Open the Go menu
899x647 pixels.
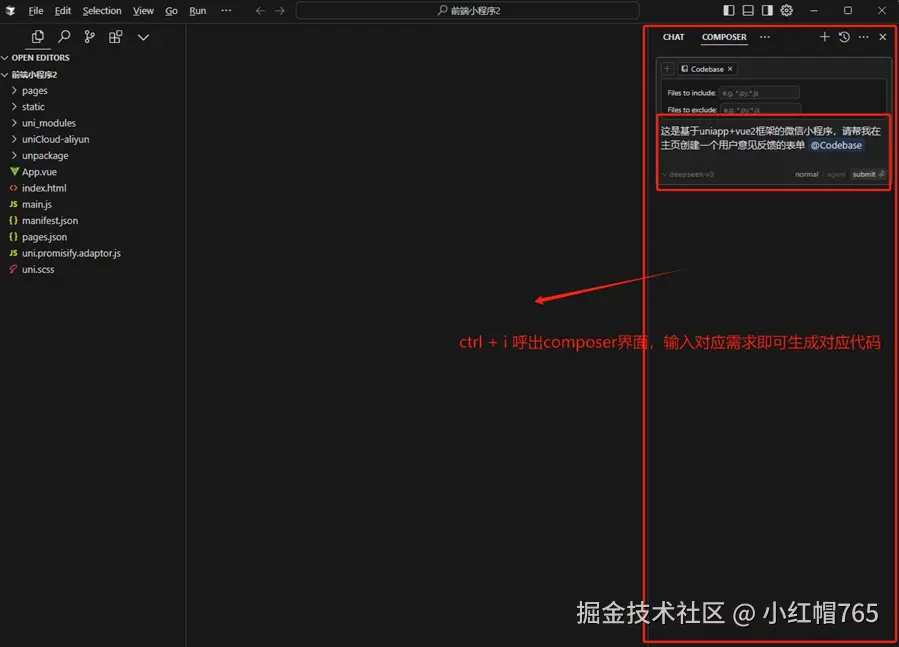pyautogui.click(x=171, y=10)
